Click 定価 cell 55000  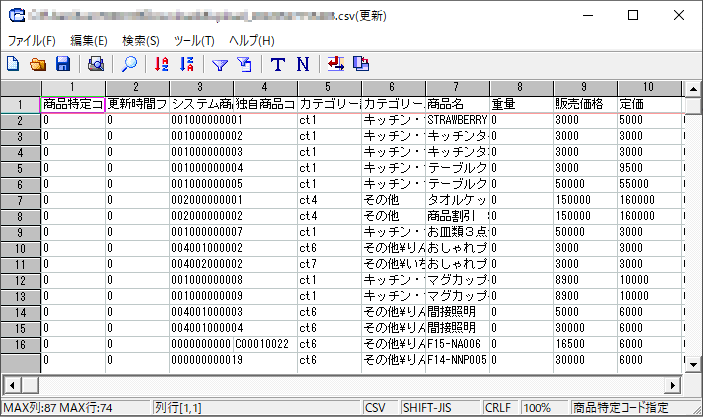click(x=649, y=184)
